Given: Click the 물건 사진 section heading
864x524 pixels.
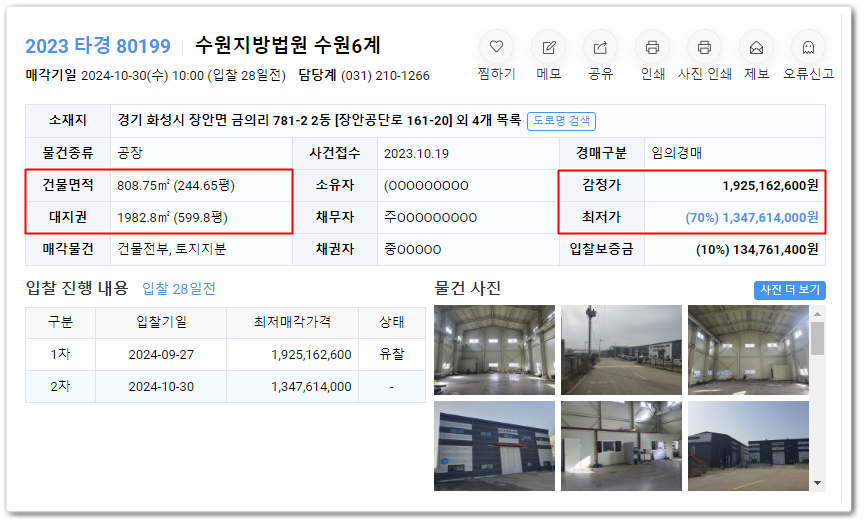Looking at the screenshot, I should pos(467,288).
